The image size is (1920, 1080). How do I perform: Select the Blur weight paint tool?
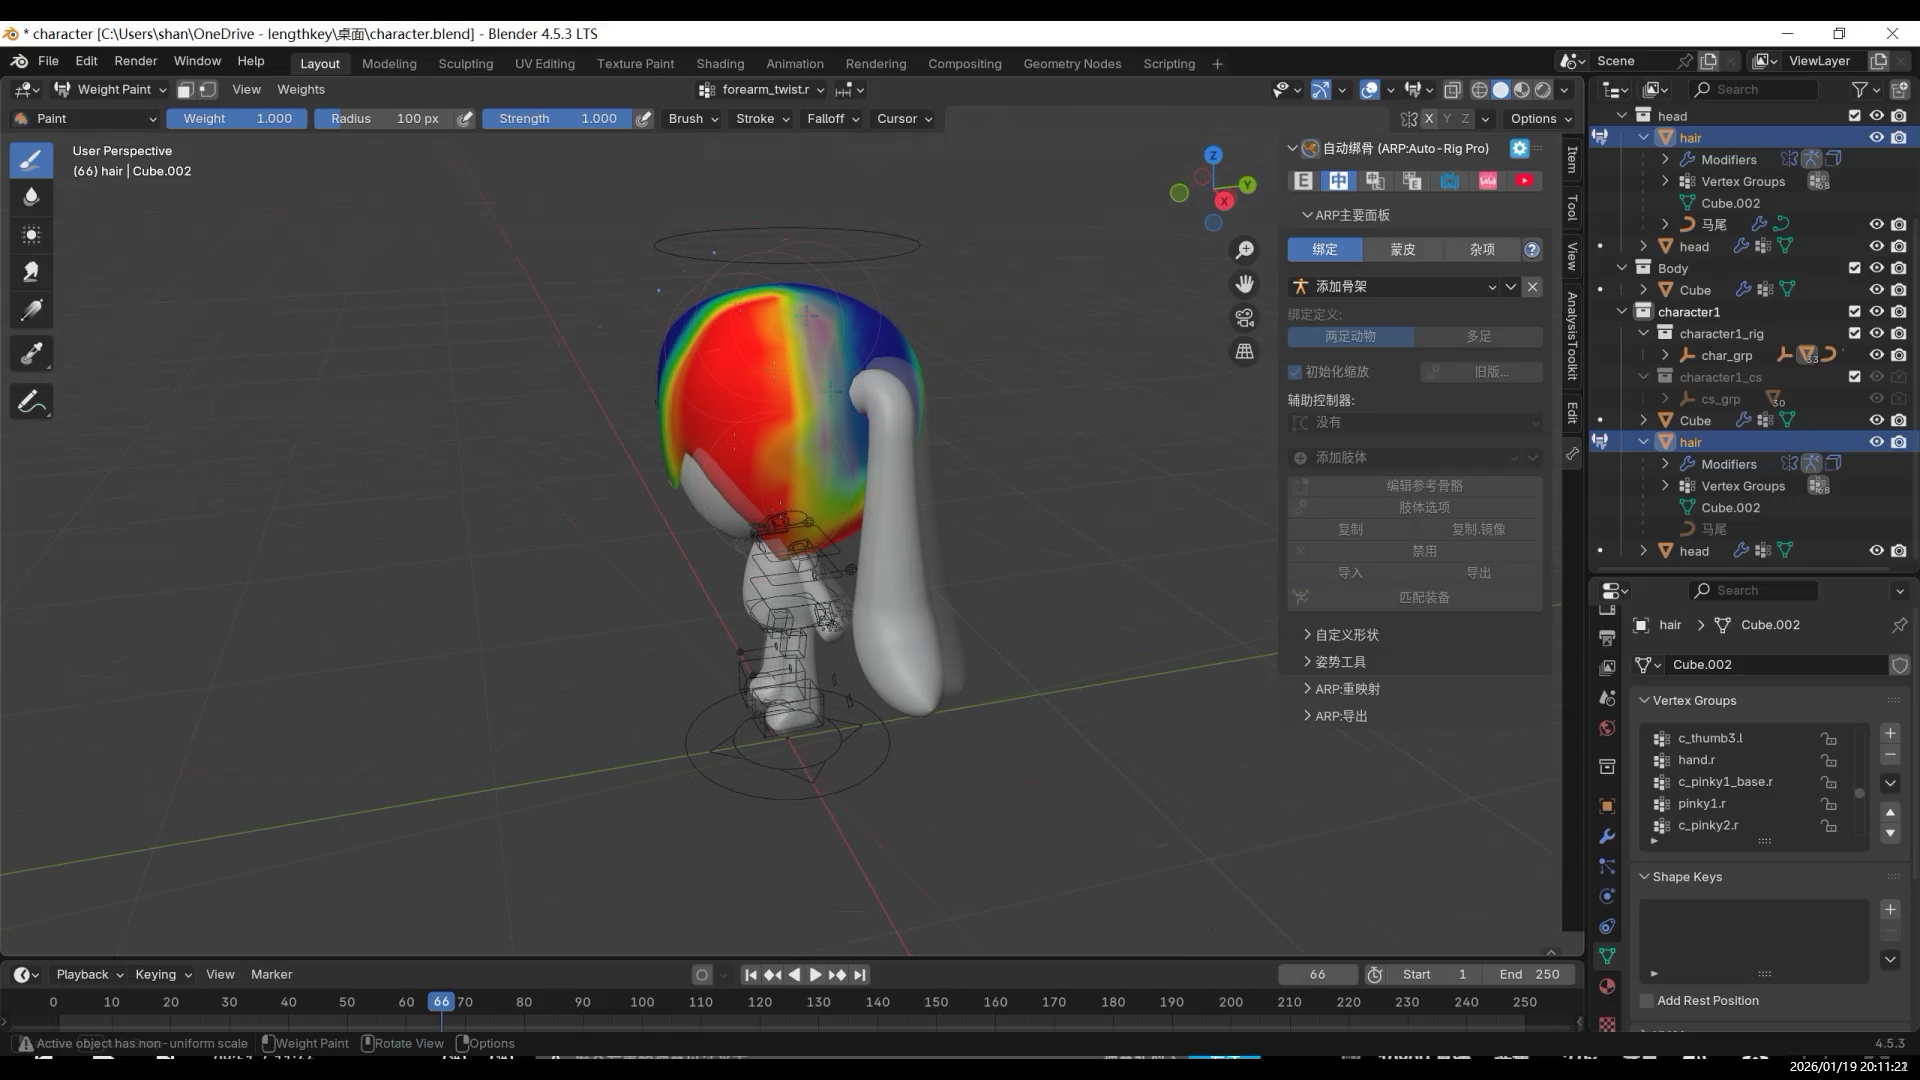31,197
